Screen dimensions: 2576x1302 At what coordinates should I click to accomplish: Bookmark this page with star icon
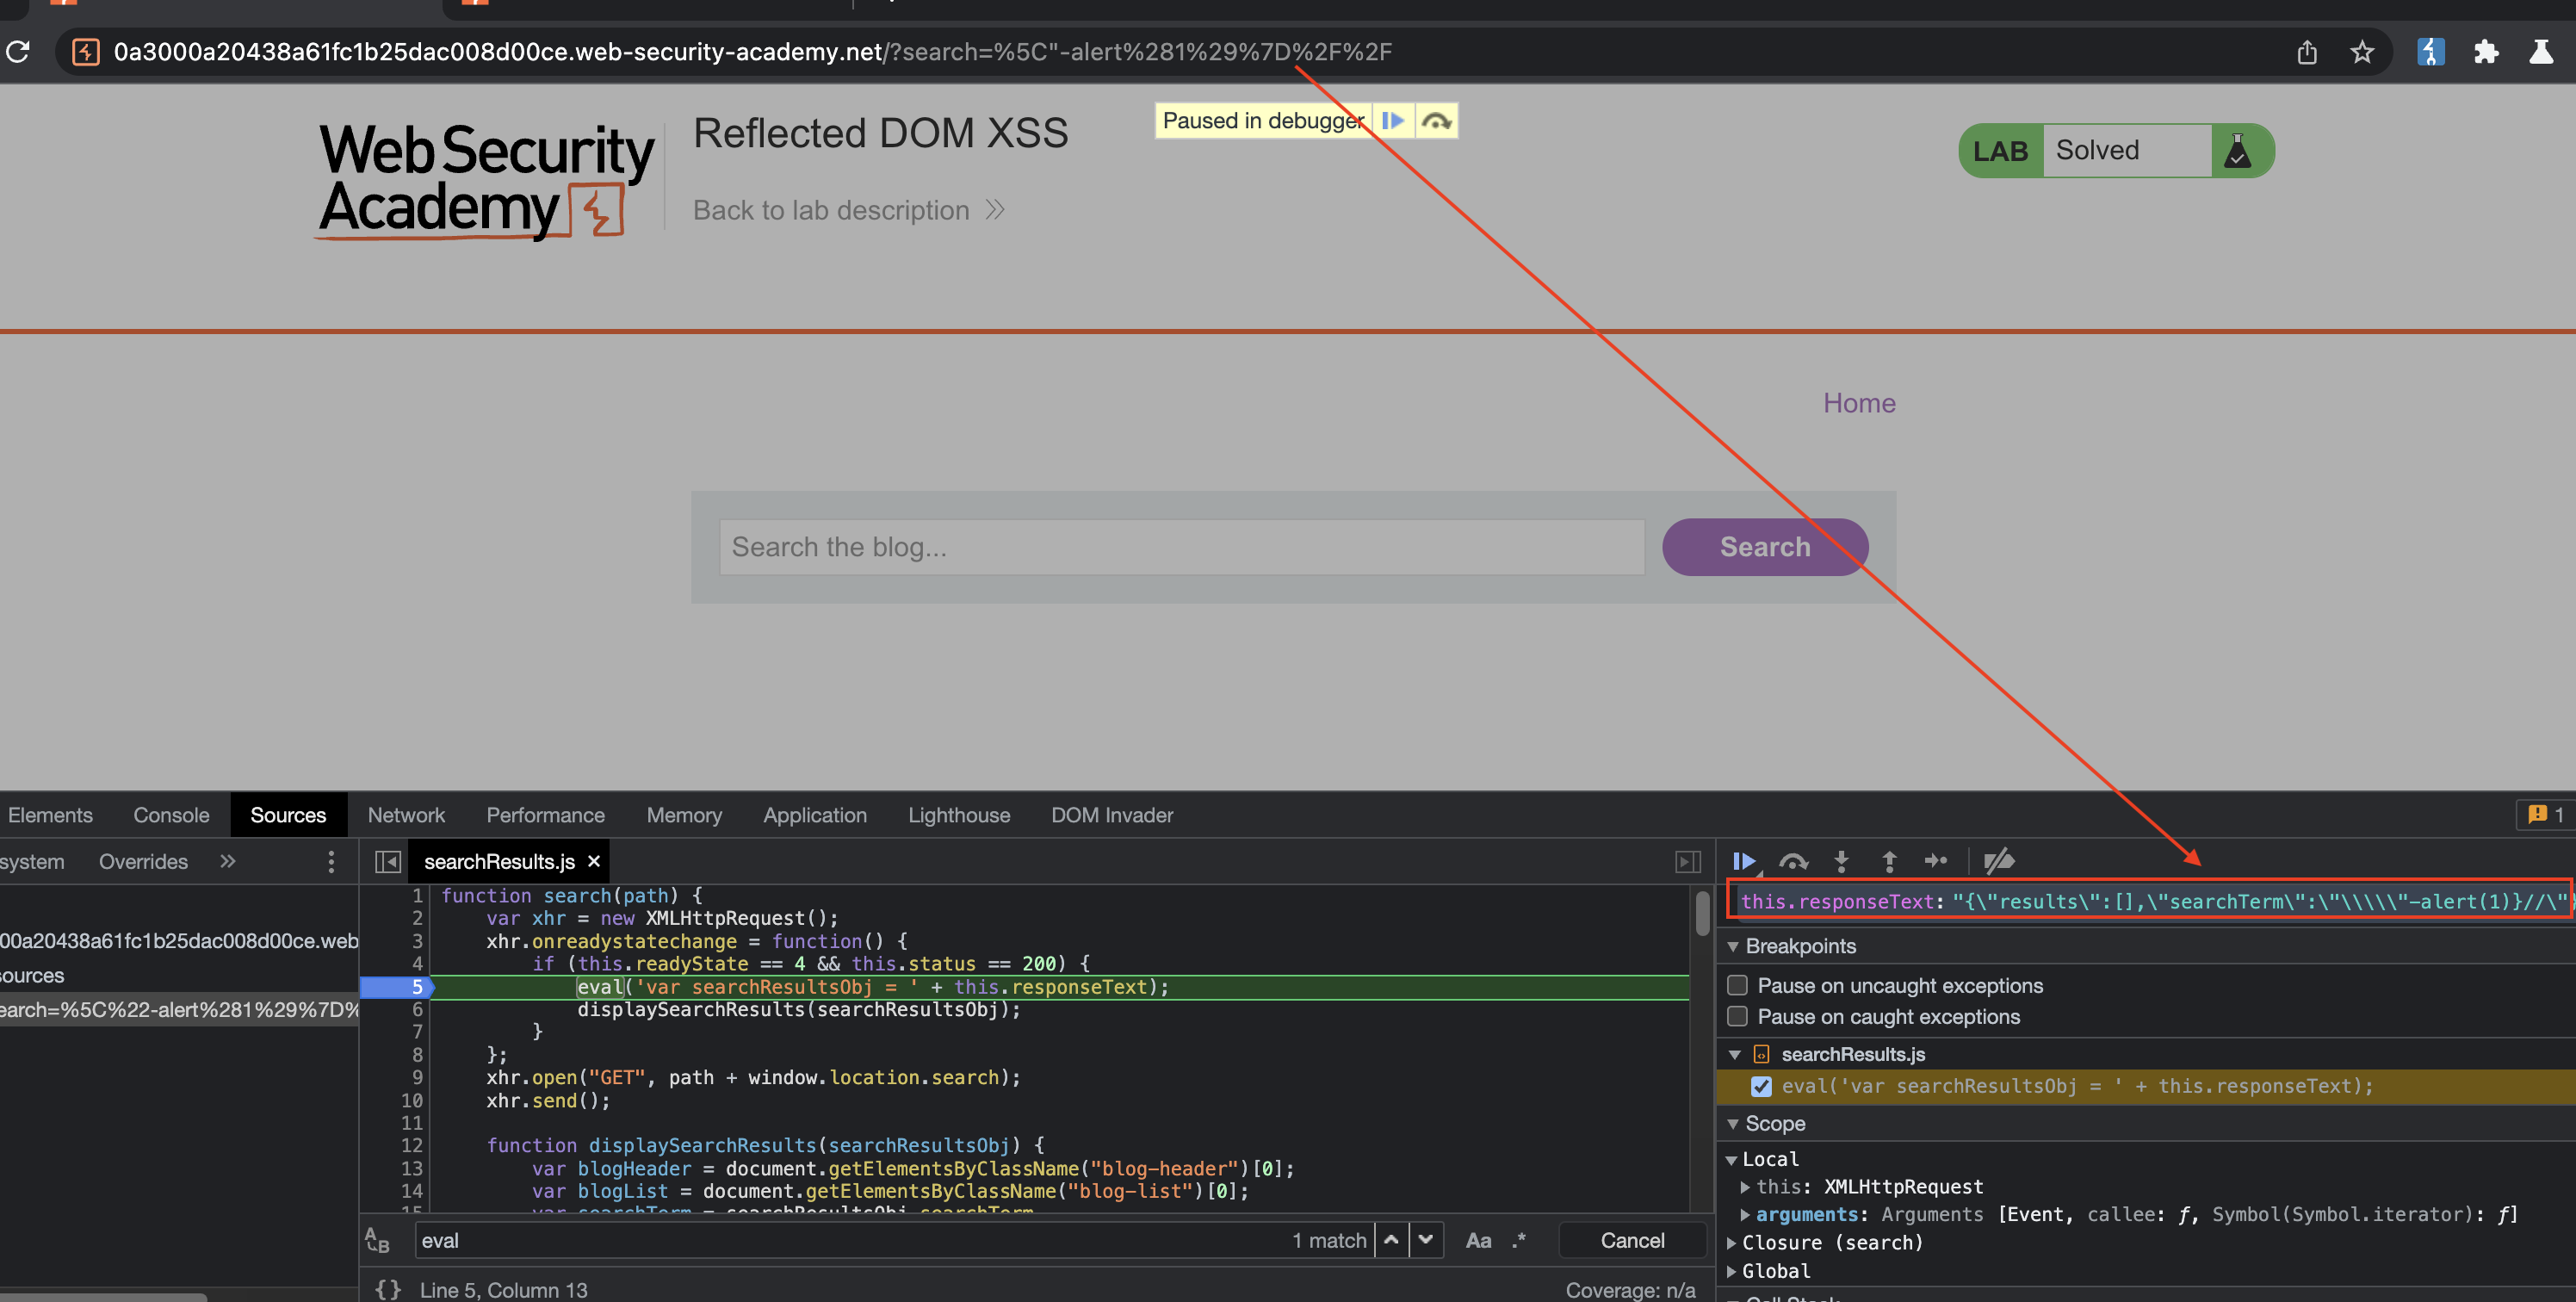2362,52
